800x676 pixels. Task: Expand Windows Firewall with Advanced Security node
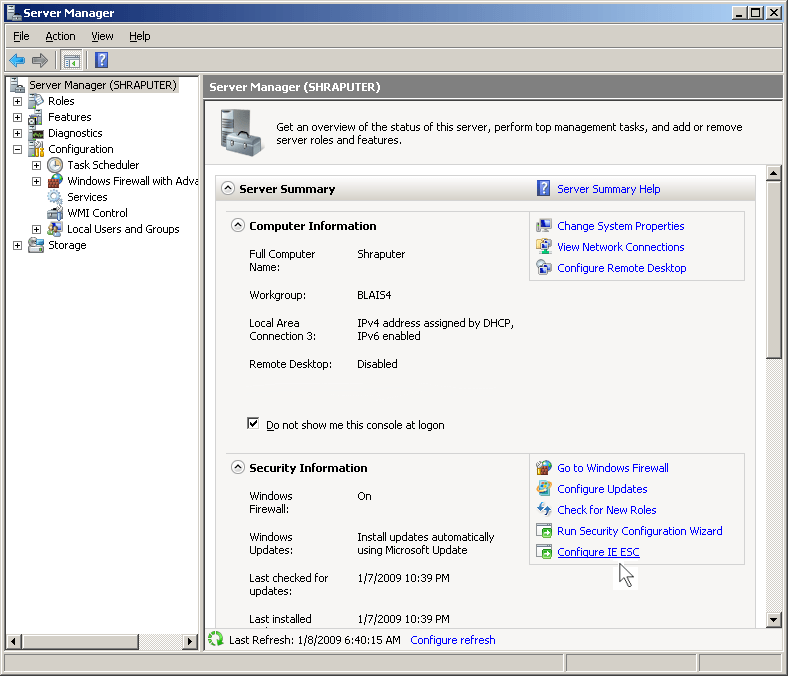tap(36, 182)
